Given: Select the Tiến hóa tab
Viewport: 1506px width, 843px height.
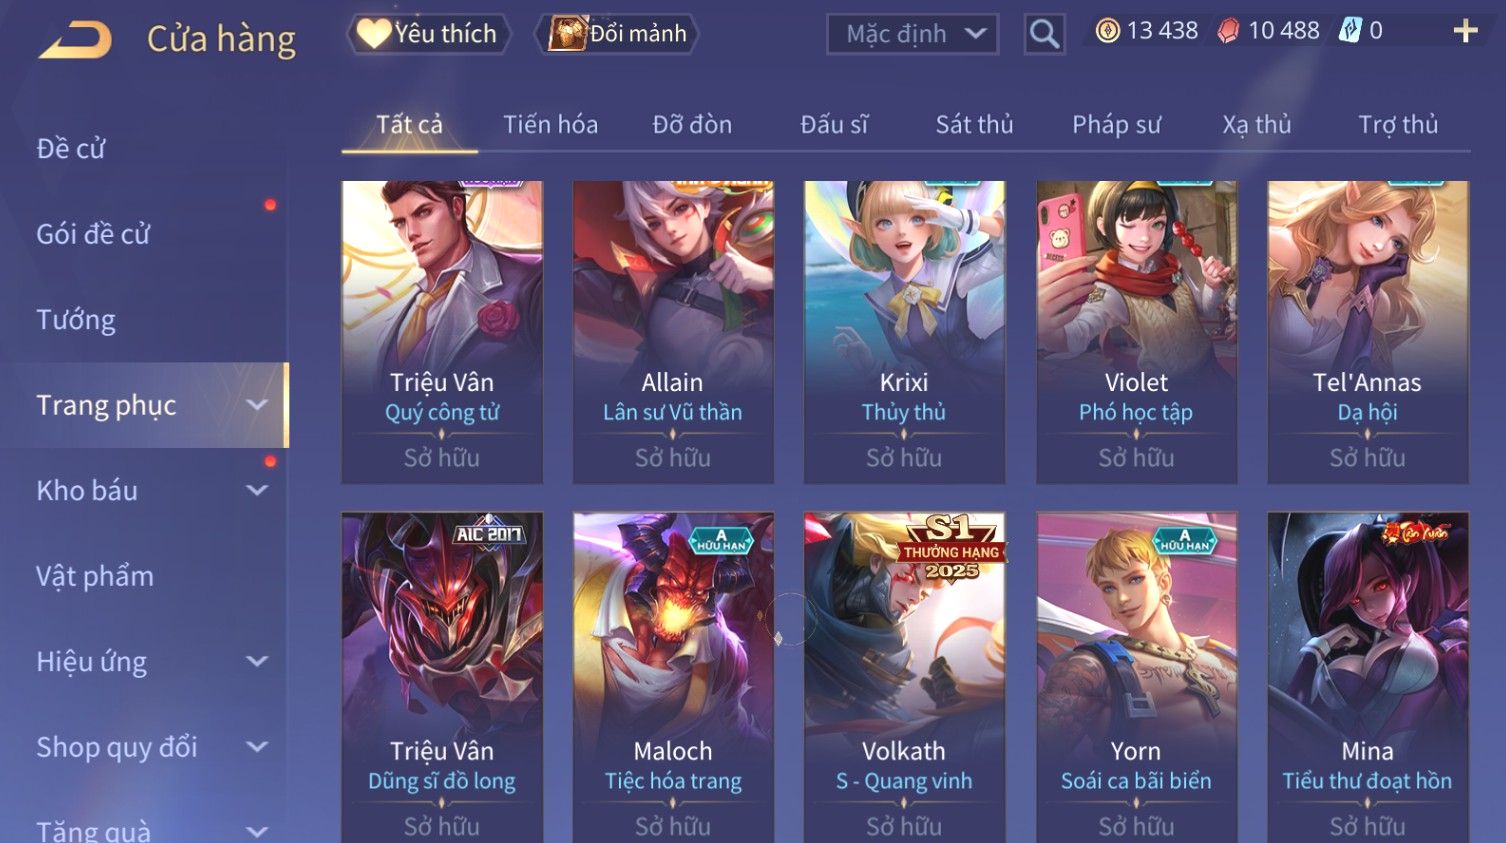Looking at the screenshot, I should 550,125.
